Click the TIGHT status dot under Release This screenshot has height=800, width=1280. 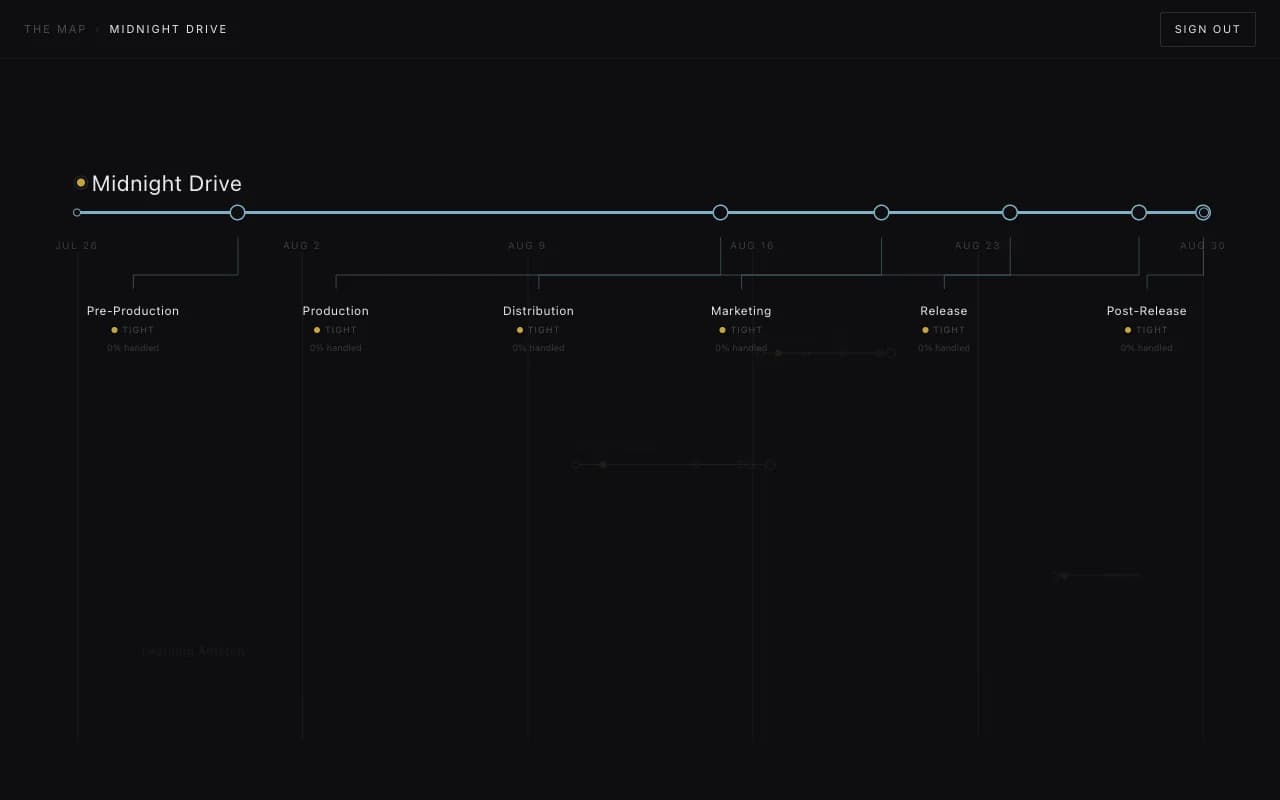925,330
